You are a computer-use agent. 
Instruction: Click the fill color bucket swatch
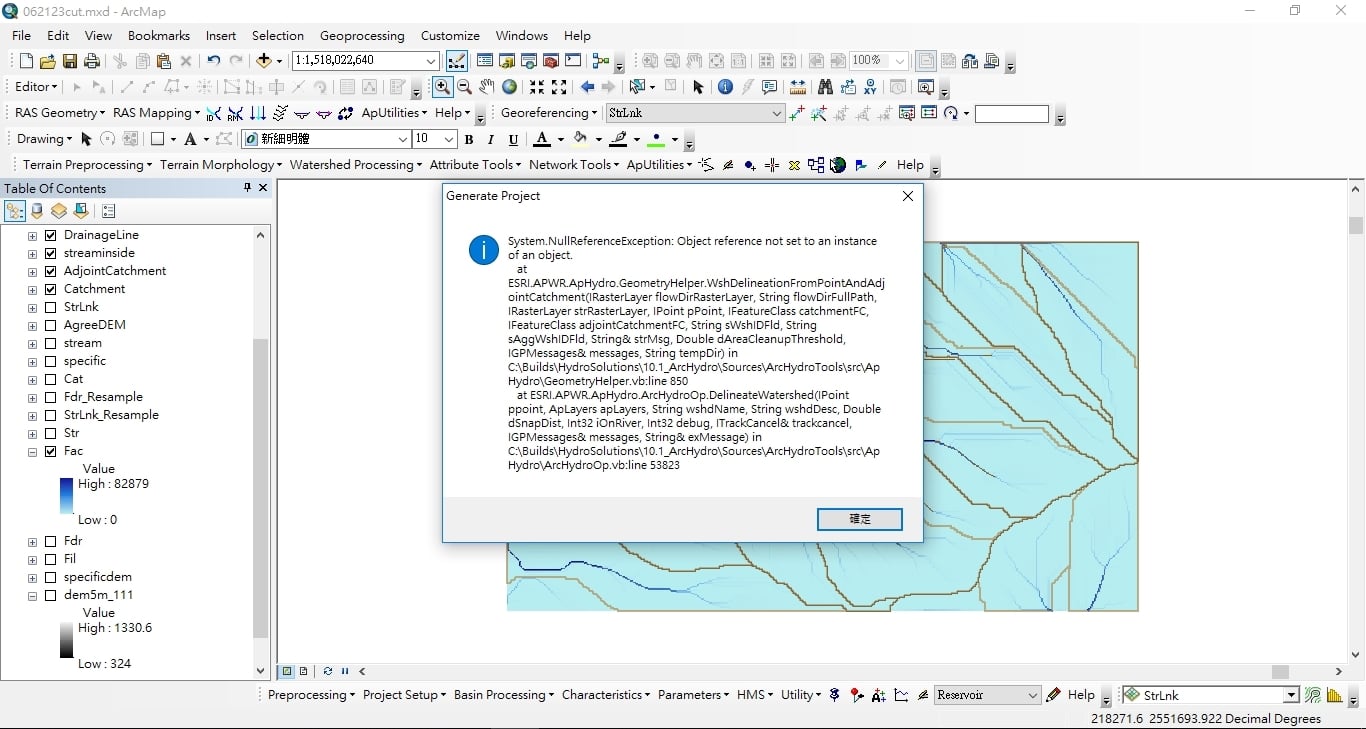(x=580, y=139)
